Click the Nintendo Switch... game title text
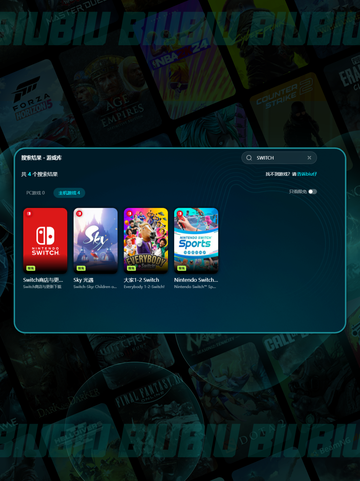Screen dimensions: 360x481 (x=196, y=280)
